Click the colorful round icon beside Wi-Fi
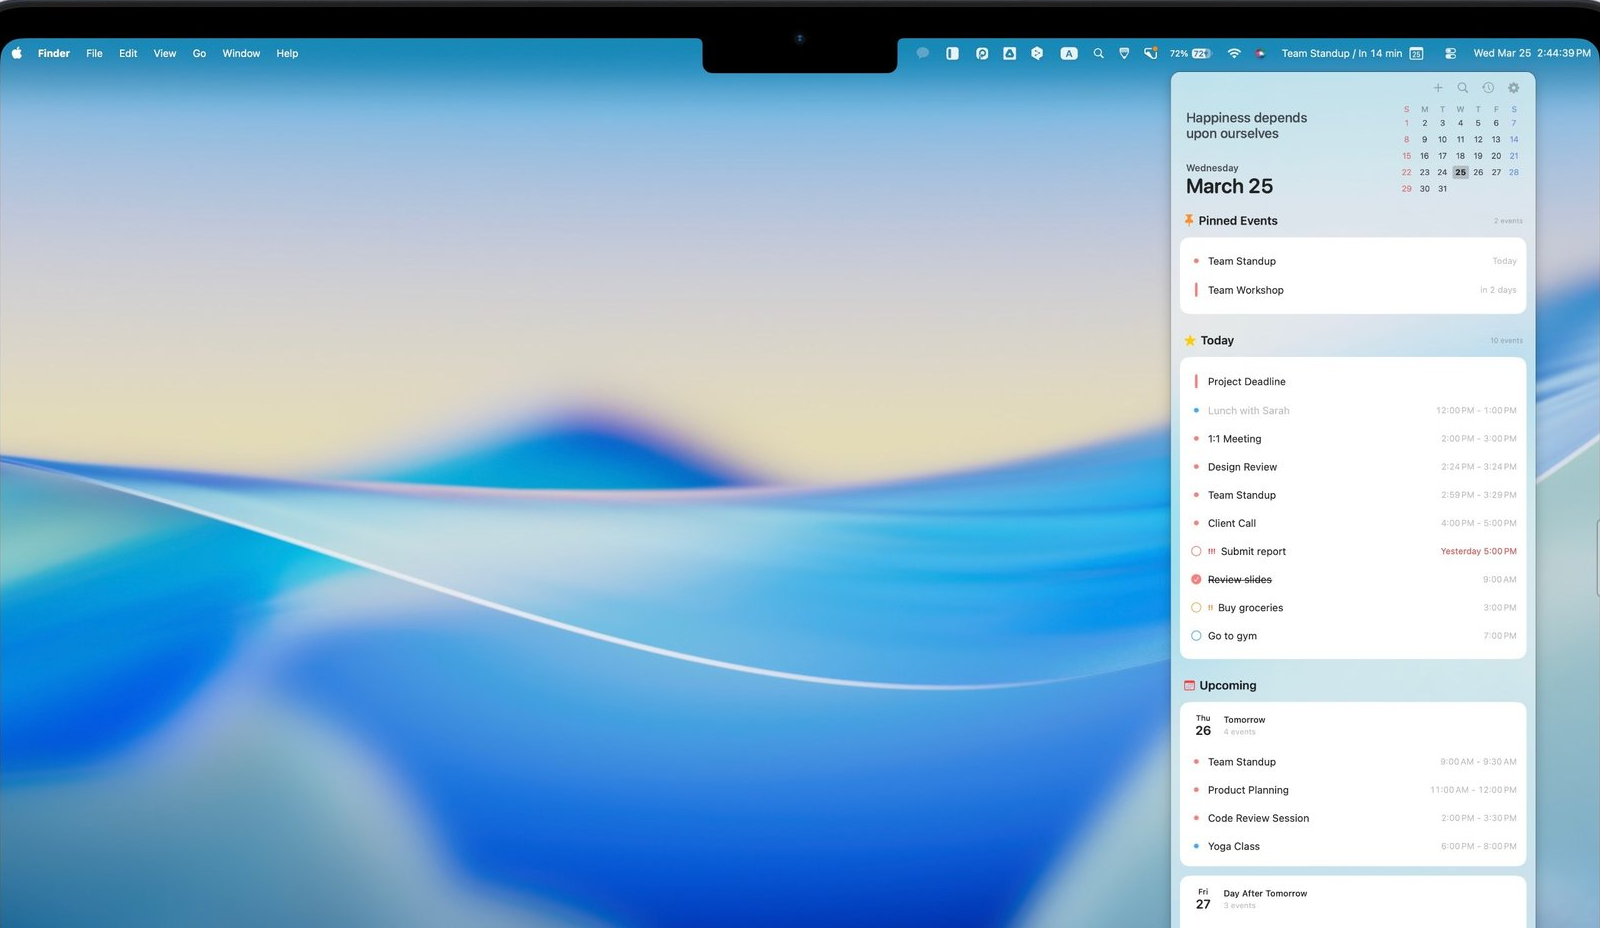 coord(1260,54)
